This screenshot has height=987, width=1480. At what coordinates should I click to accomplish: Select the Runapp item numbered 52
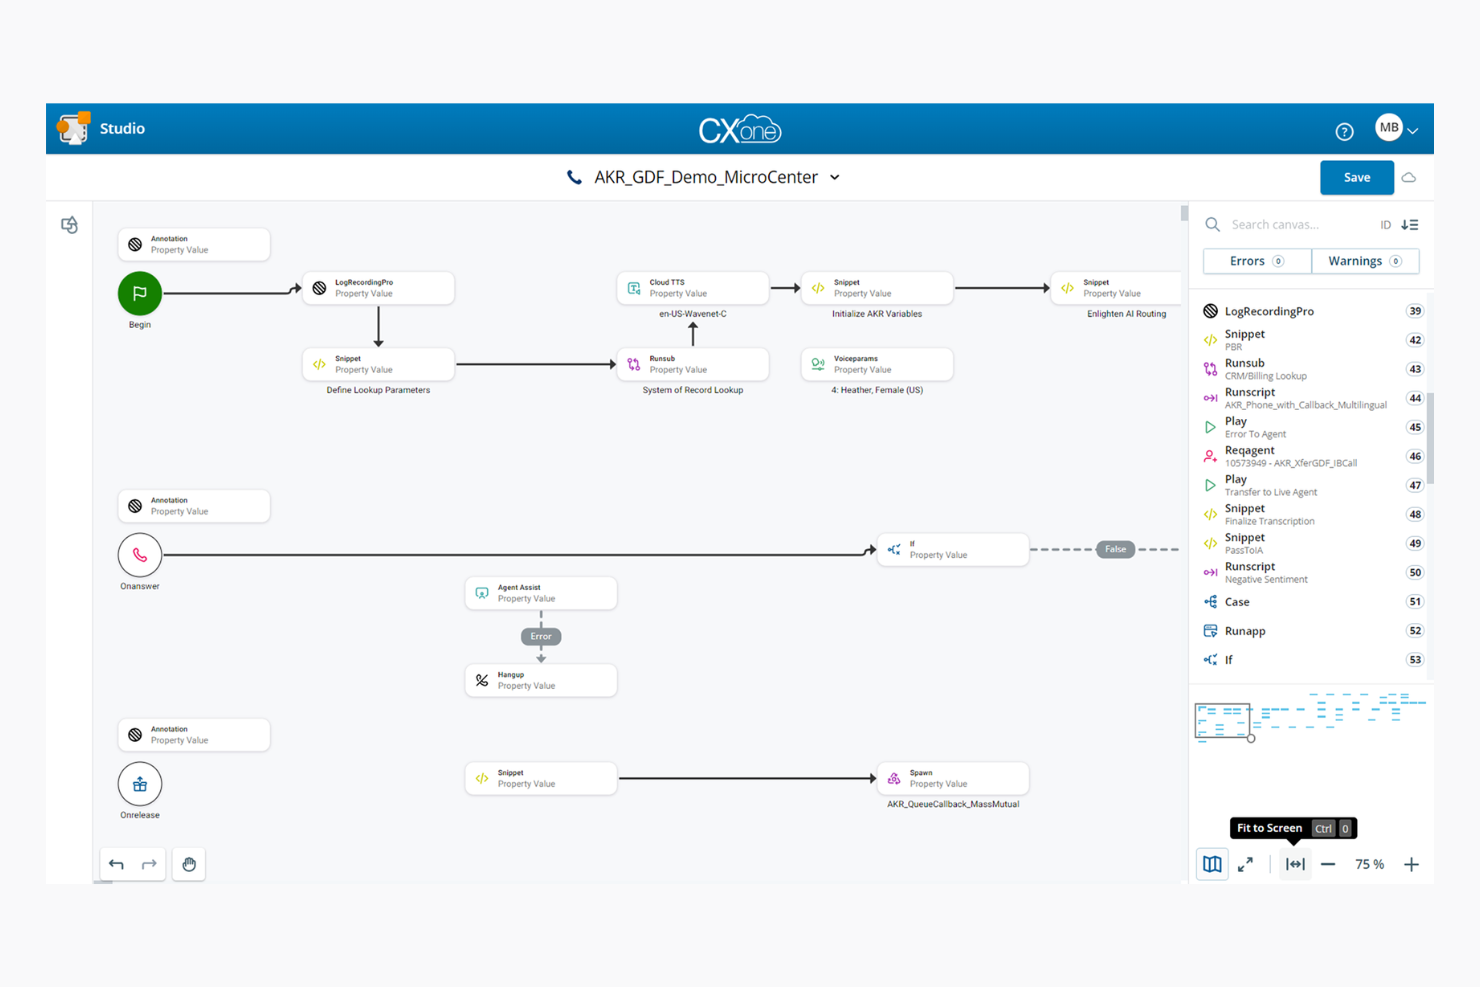pos(1312,631)
